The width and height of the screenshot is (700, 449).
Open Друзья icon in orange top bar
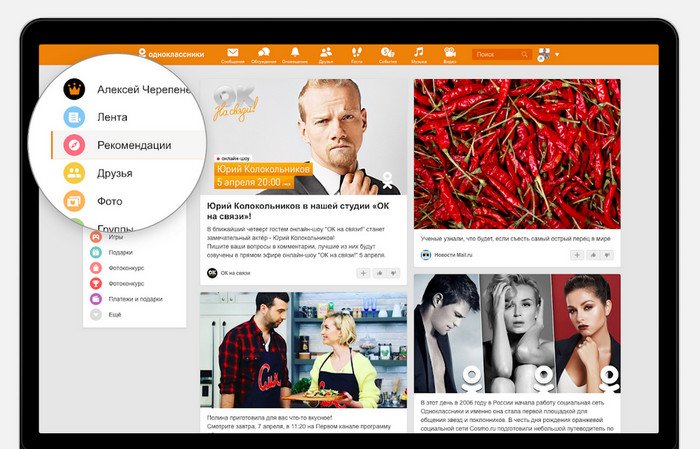tap(326, 52)
